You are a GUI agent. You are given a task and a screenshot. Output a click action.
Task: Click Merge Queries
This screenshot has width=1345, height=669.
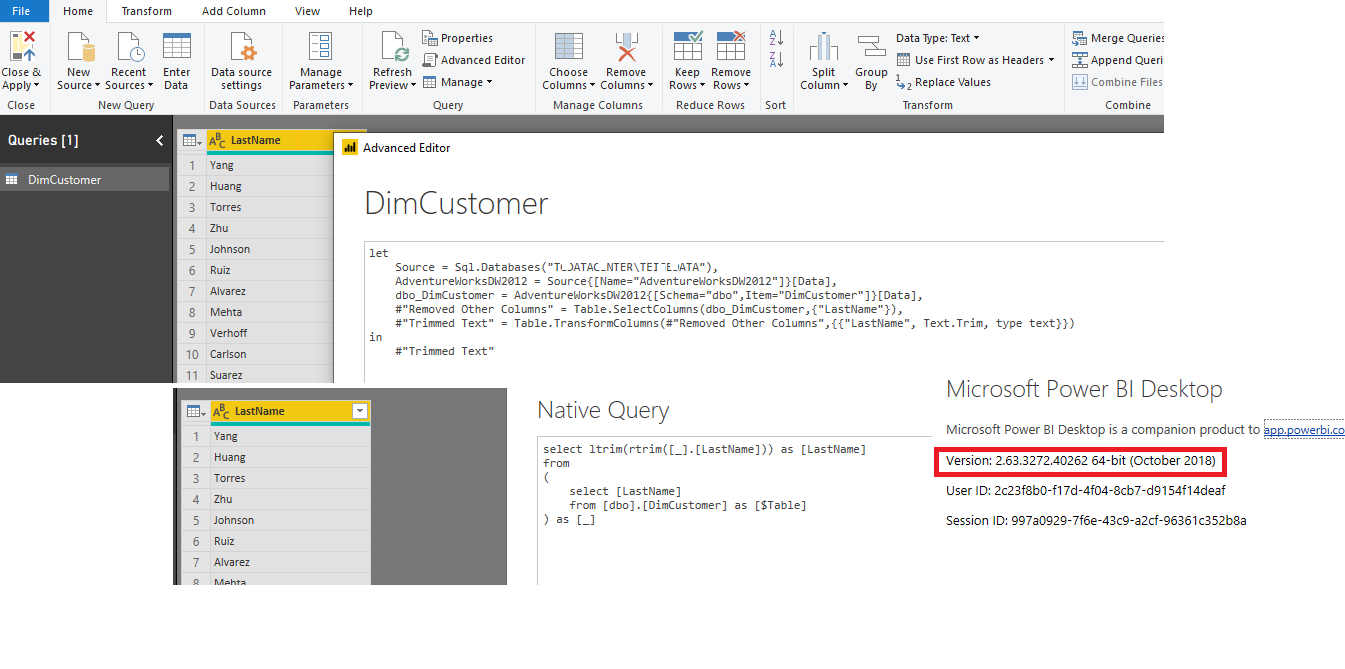pos(1119,38)
